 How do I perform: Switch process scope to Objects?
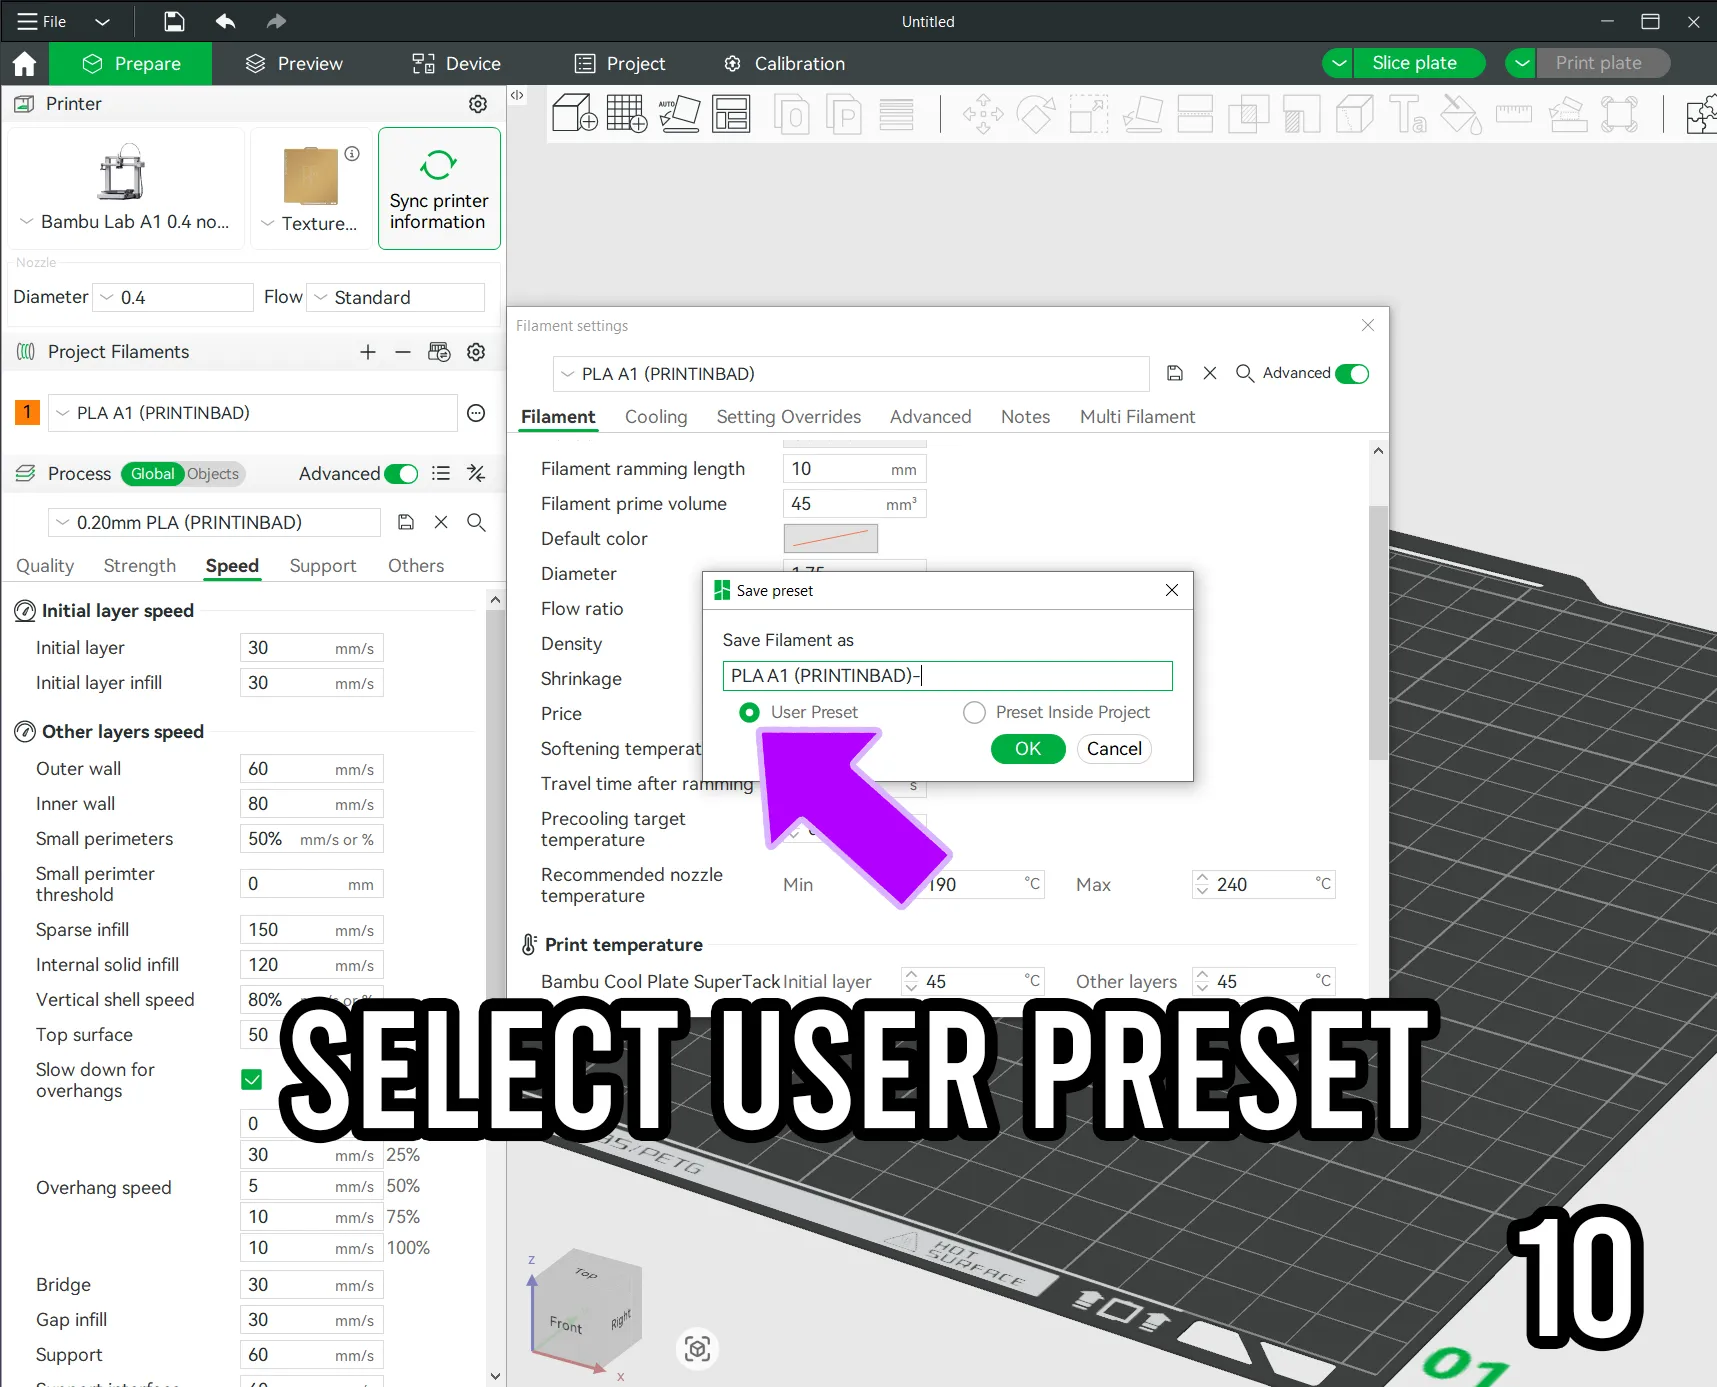(x=213, y=474)
